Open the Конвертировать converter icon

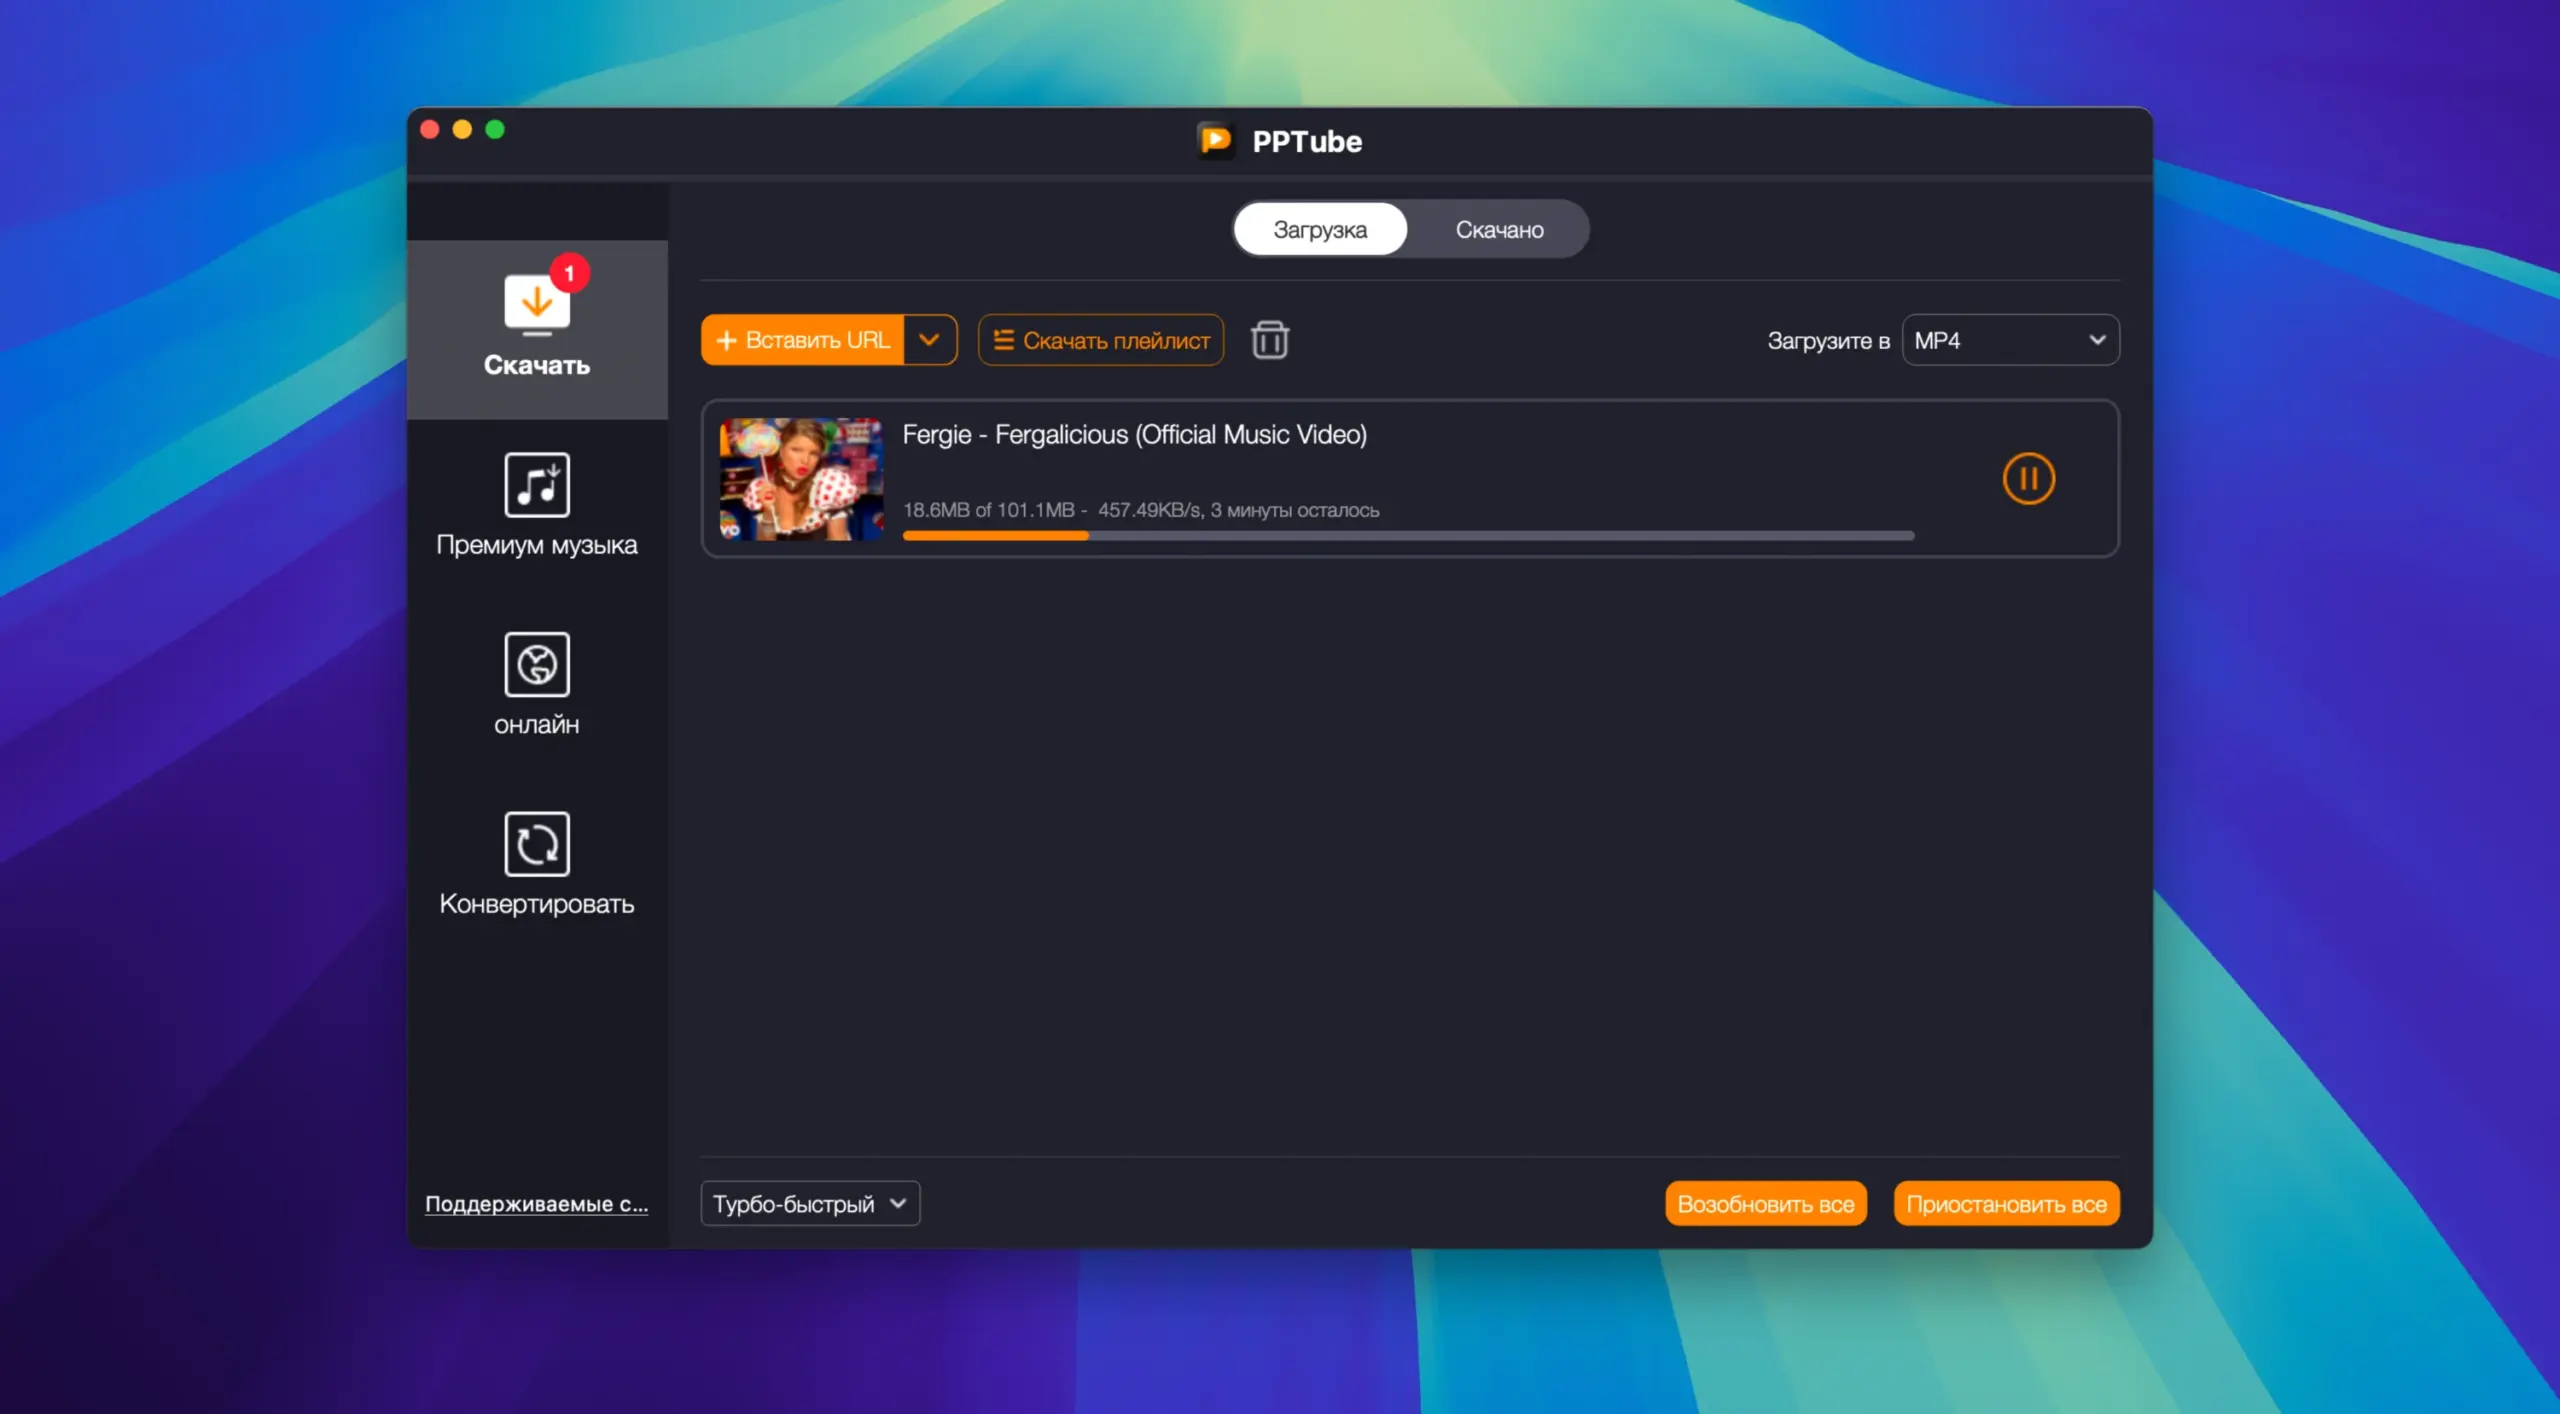(x=536, y=844)
